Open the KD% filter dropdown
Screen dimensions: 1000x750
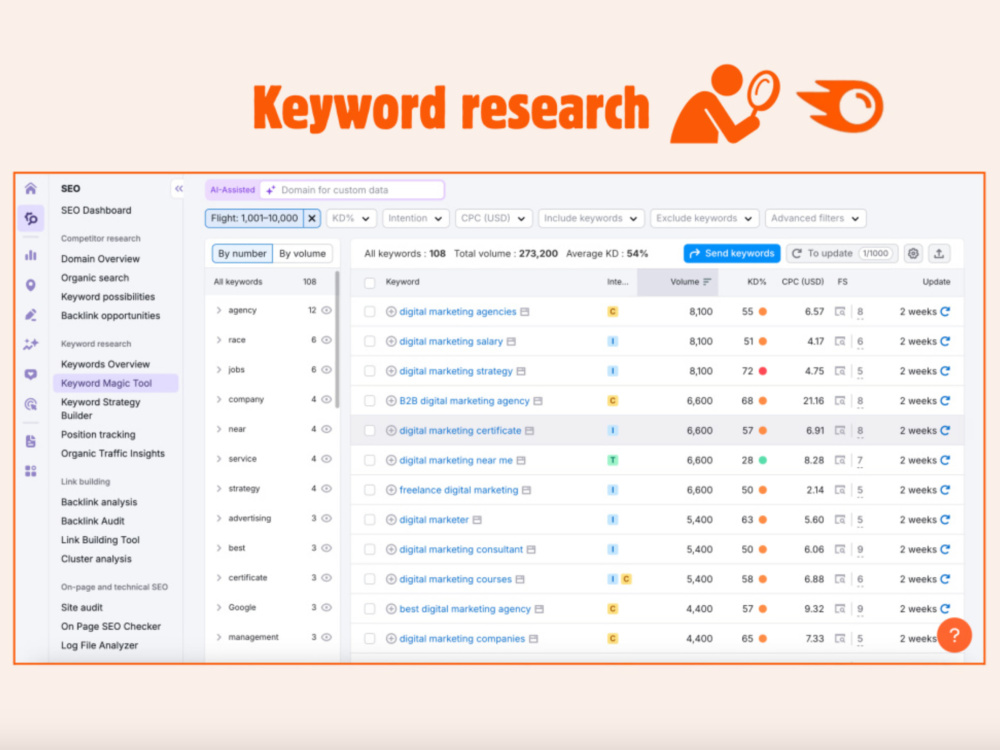click(x=351, y=218)
